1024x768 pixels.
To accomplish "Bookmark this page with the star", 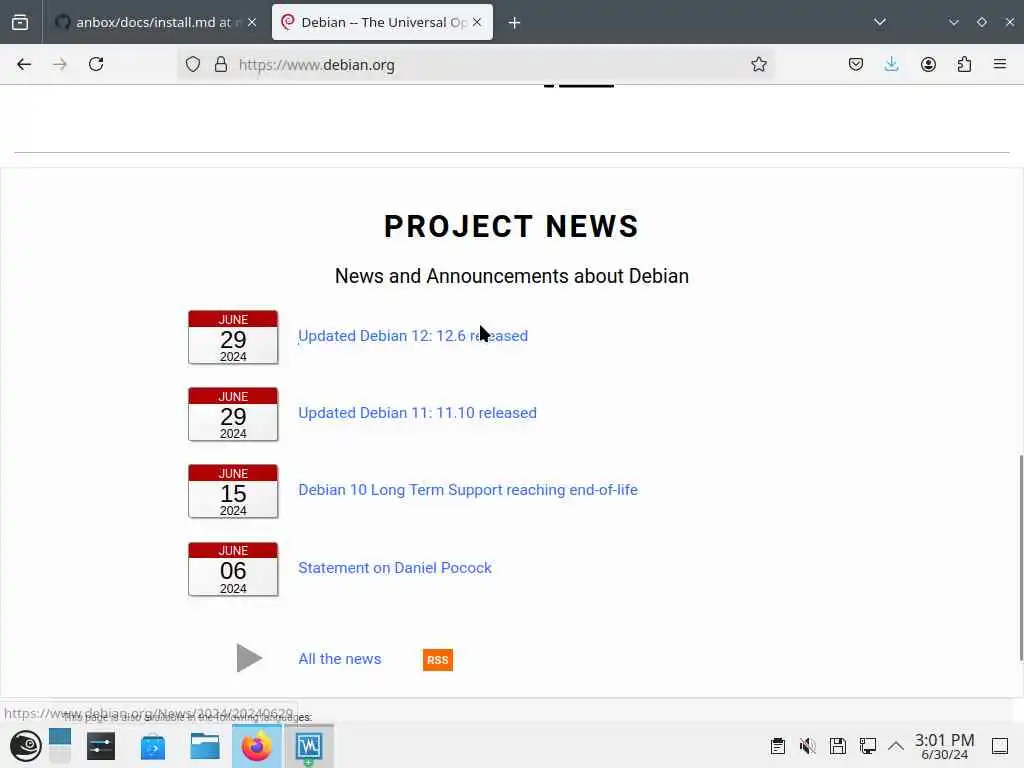I will 758,64.
